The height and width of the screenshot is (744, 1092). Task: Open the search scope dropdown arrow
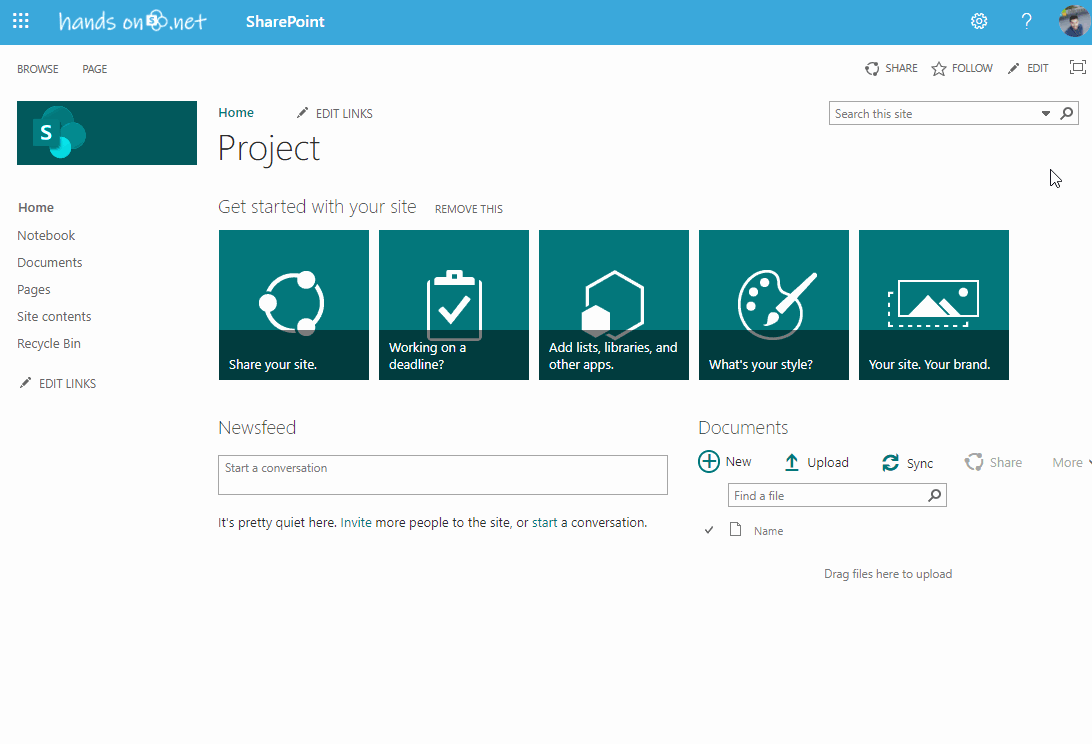1045,113
